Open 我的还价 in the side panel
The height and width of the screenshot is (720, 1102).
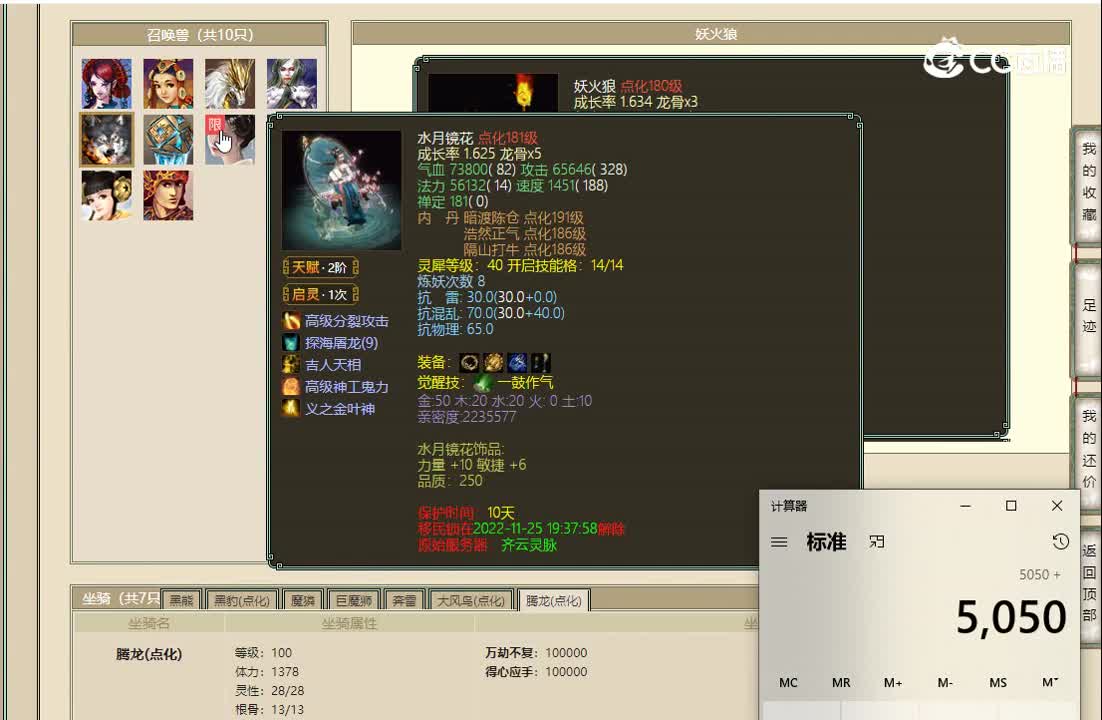pos(1089,449)
